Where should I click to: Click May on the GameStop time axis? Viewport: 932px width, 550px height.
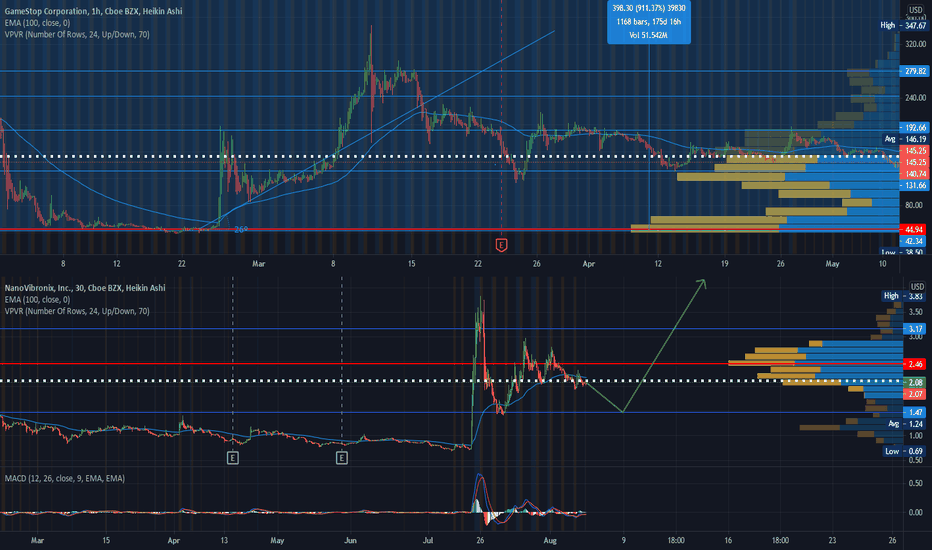point(832,264)
